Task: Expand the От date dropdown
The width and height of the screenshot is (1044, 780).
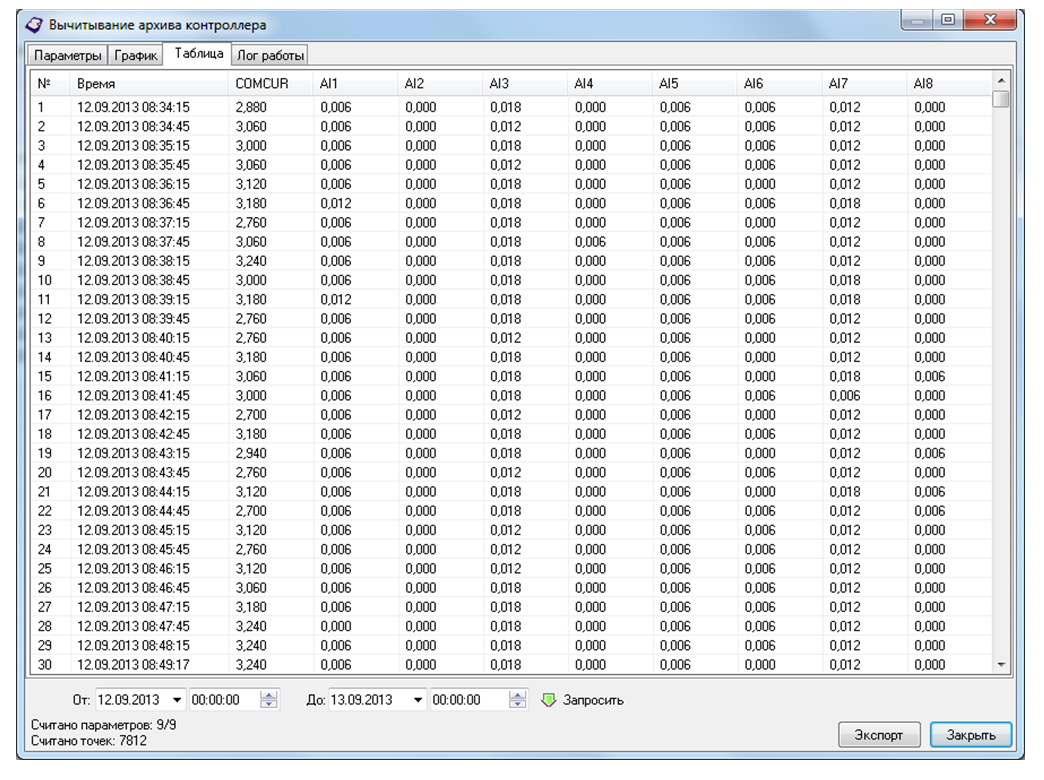Action: [x=178, y=700]
